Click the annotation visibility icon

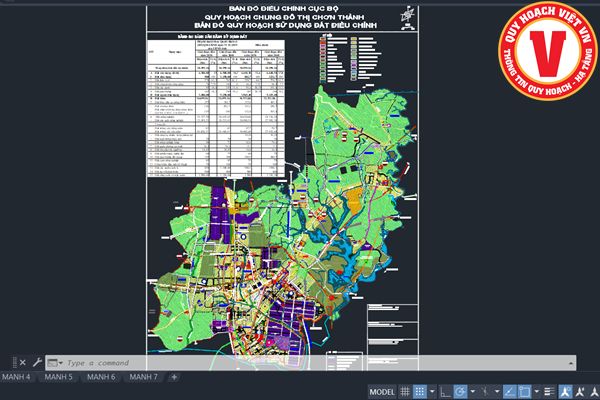pos(565,391)
